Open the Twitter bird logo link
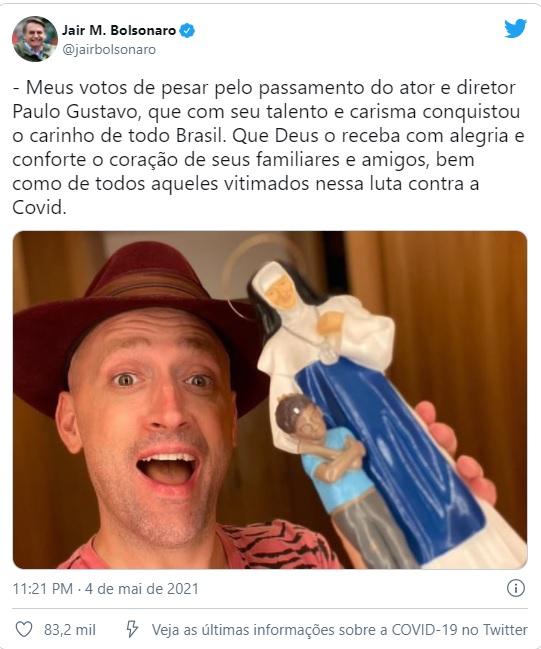541x649 pixels. (515, 29)
